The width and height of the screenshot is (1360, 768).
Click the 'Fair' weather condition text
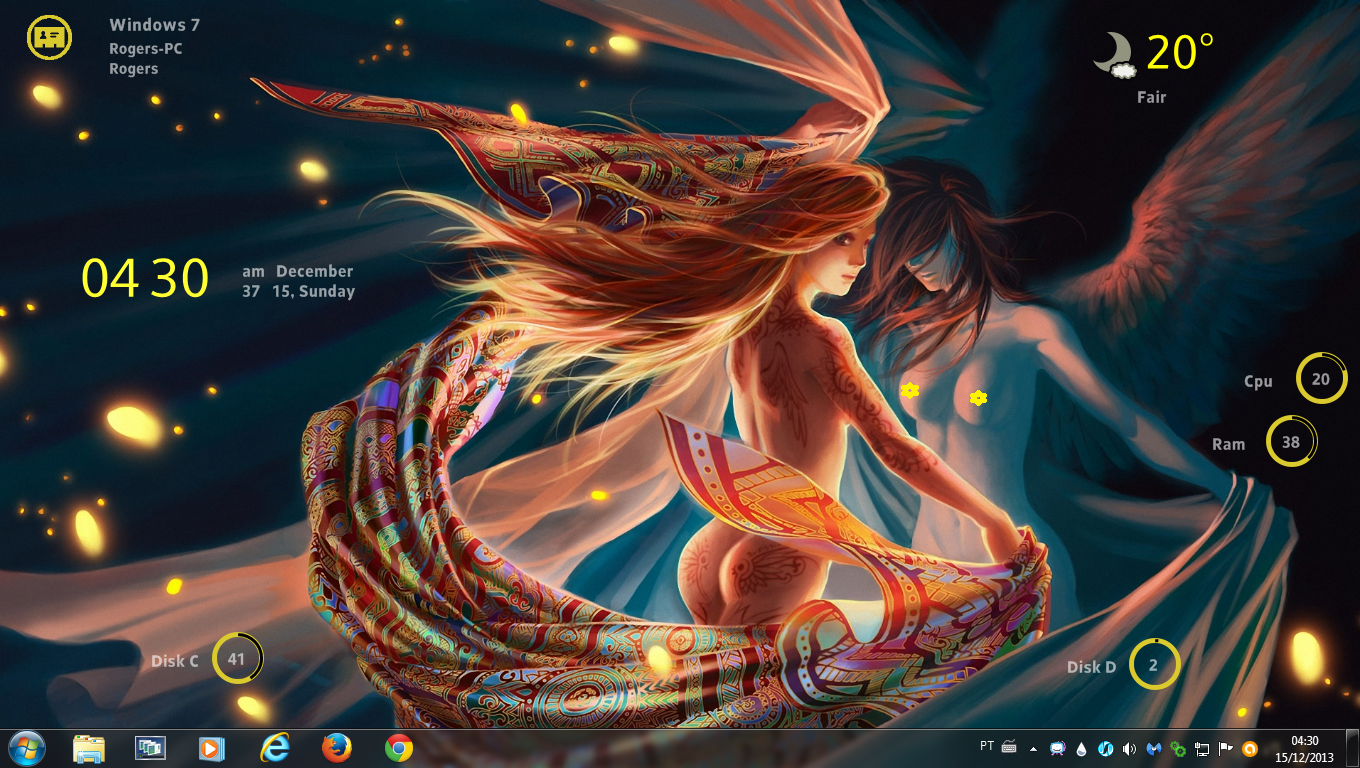[1152, 97]
